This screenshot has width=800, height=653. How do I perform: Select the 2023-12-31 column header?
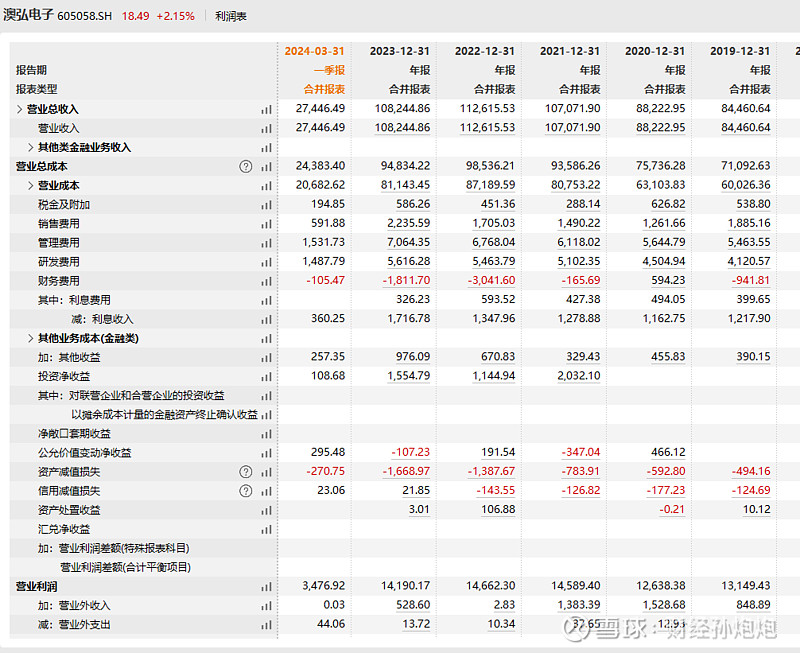pos(399,51)
